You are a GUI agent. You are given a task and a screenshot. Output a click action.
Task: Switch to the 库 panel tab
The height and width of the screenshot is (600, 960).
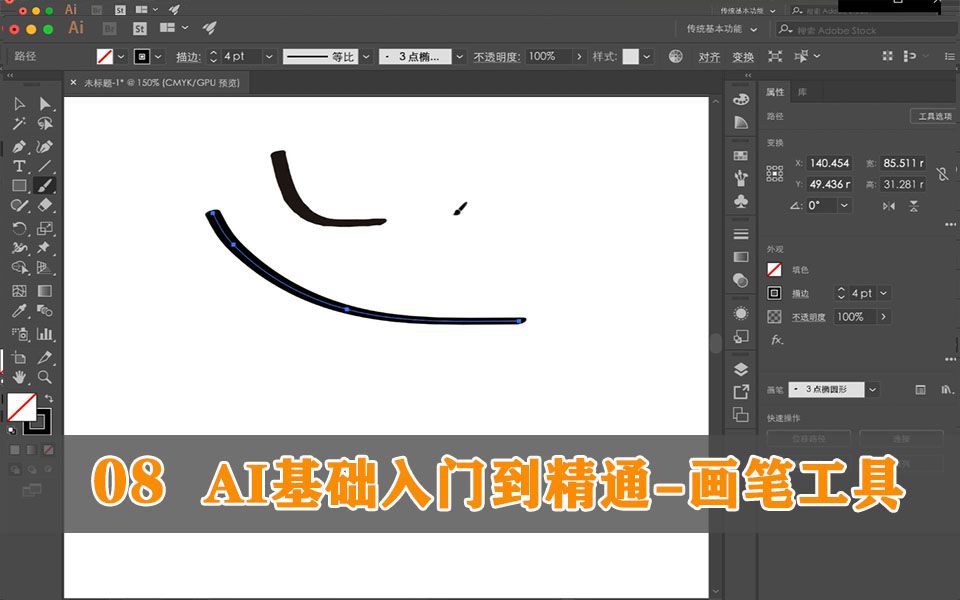(x=801, y=91)
